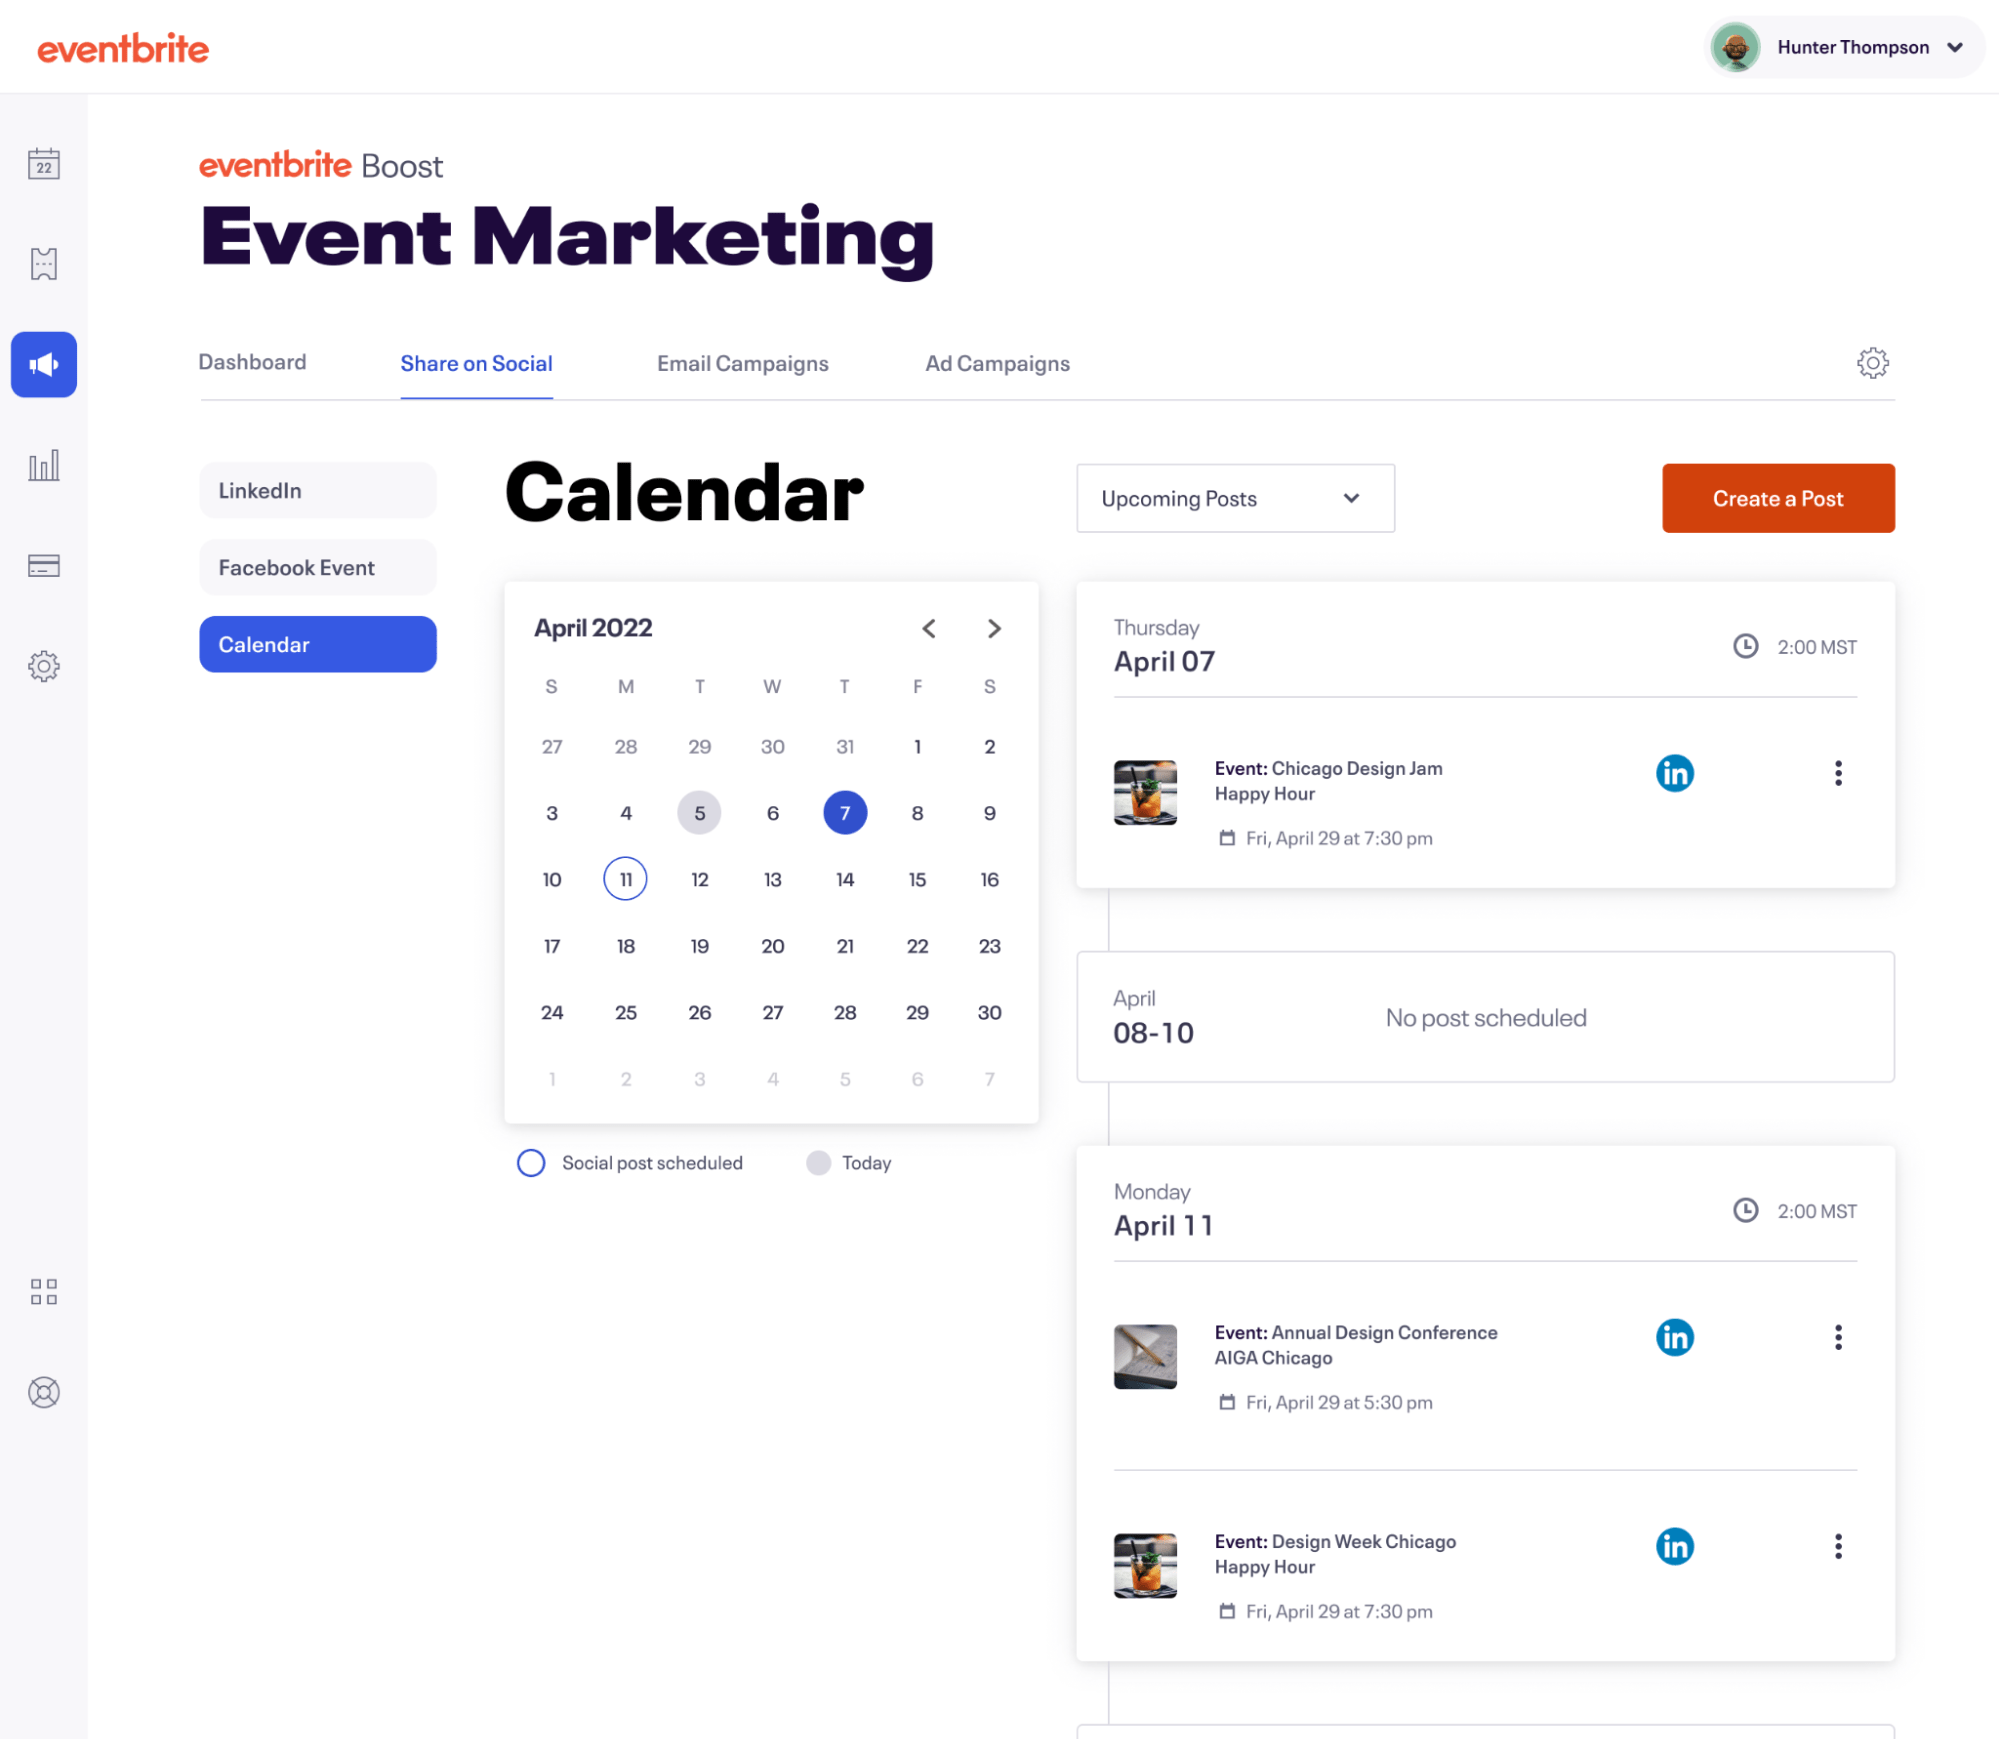Navigate to next month using calendar arrow
This screenshot has width=1999, height=1740.
point(994,627)
